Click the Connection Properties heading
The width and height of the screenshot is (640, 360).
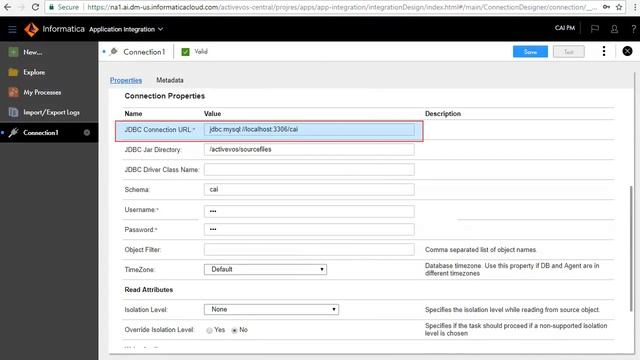(x=164, y=96)
